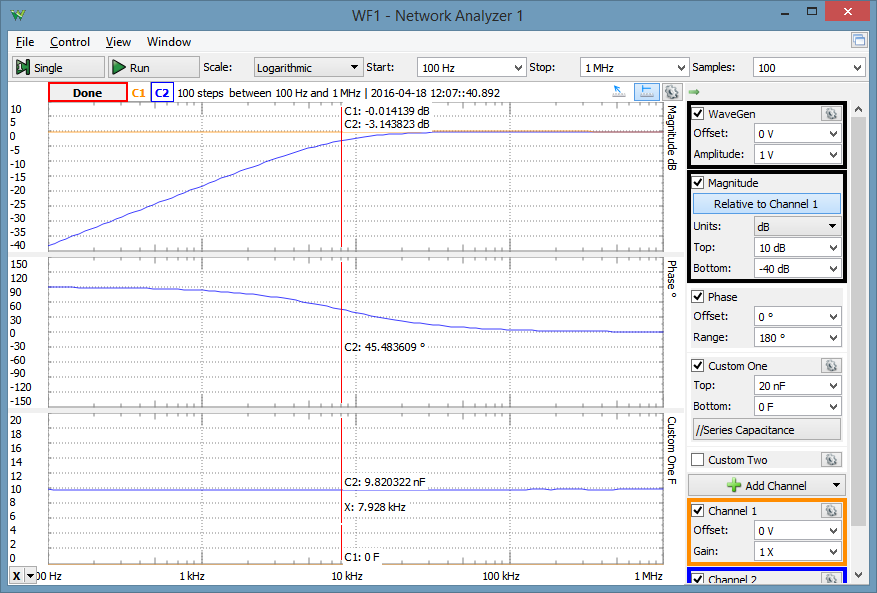Screen dimensions: 877x593
Task: Click the blue C2 channel color label
Action: (161, 93)
